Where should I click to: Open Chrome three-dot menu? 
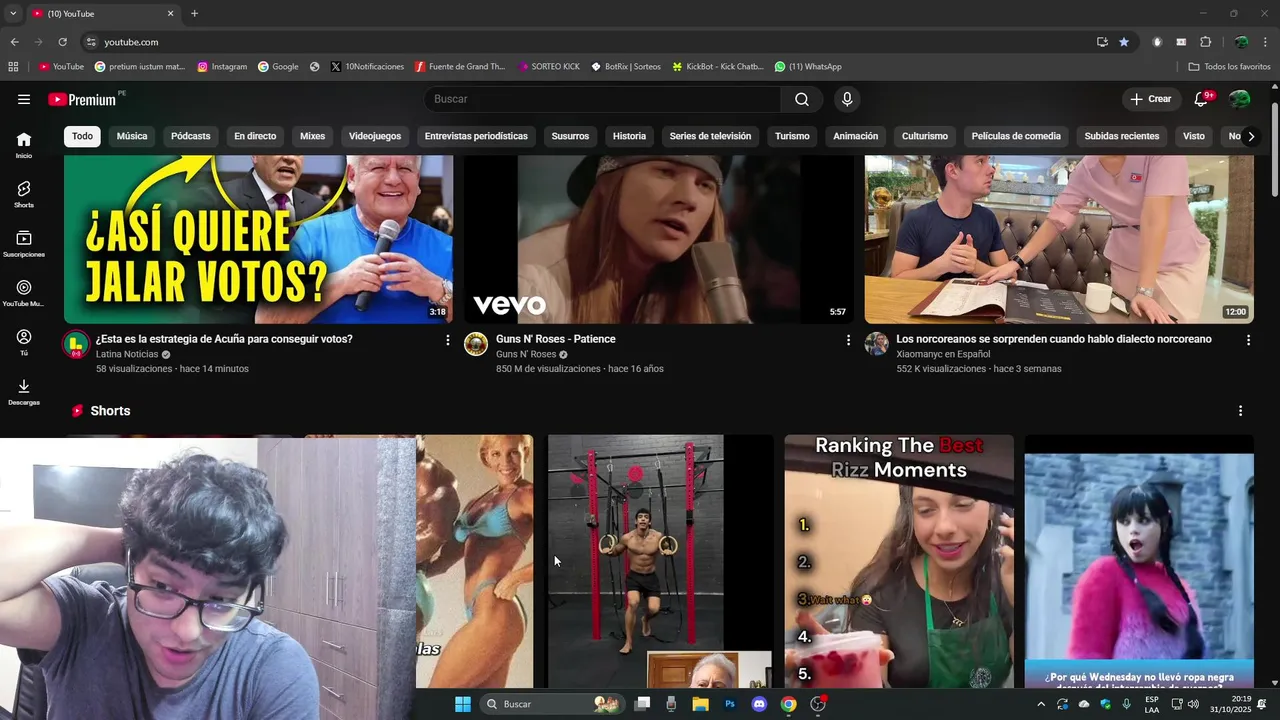click(x=1266, y=42)
